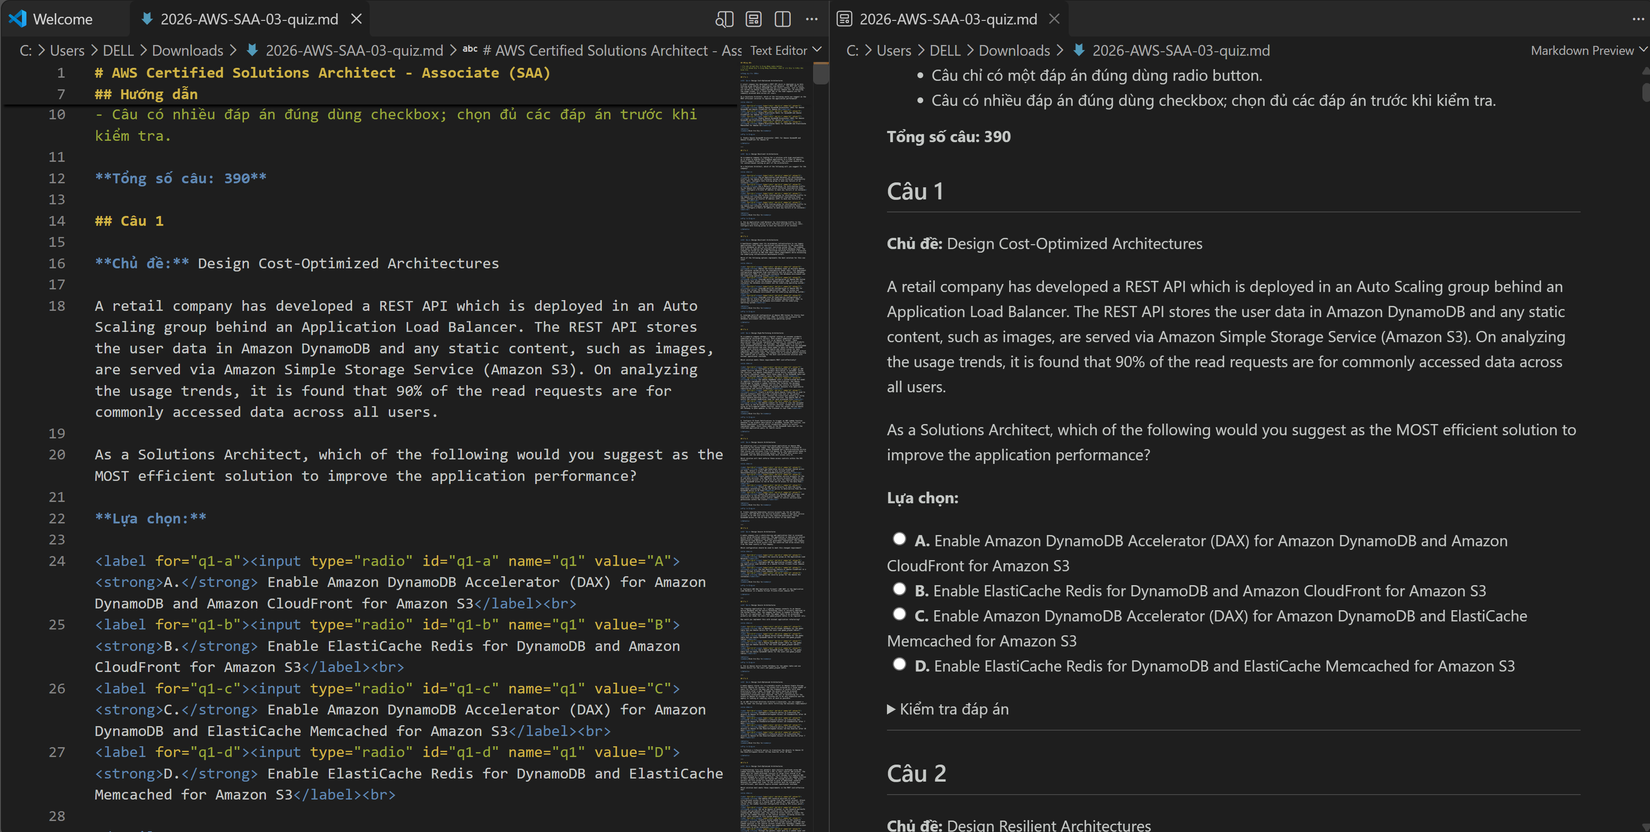Click the markdown file icon in left breadcrumb

(252, 50)
